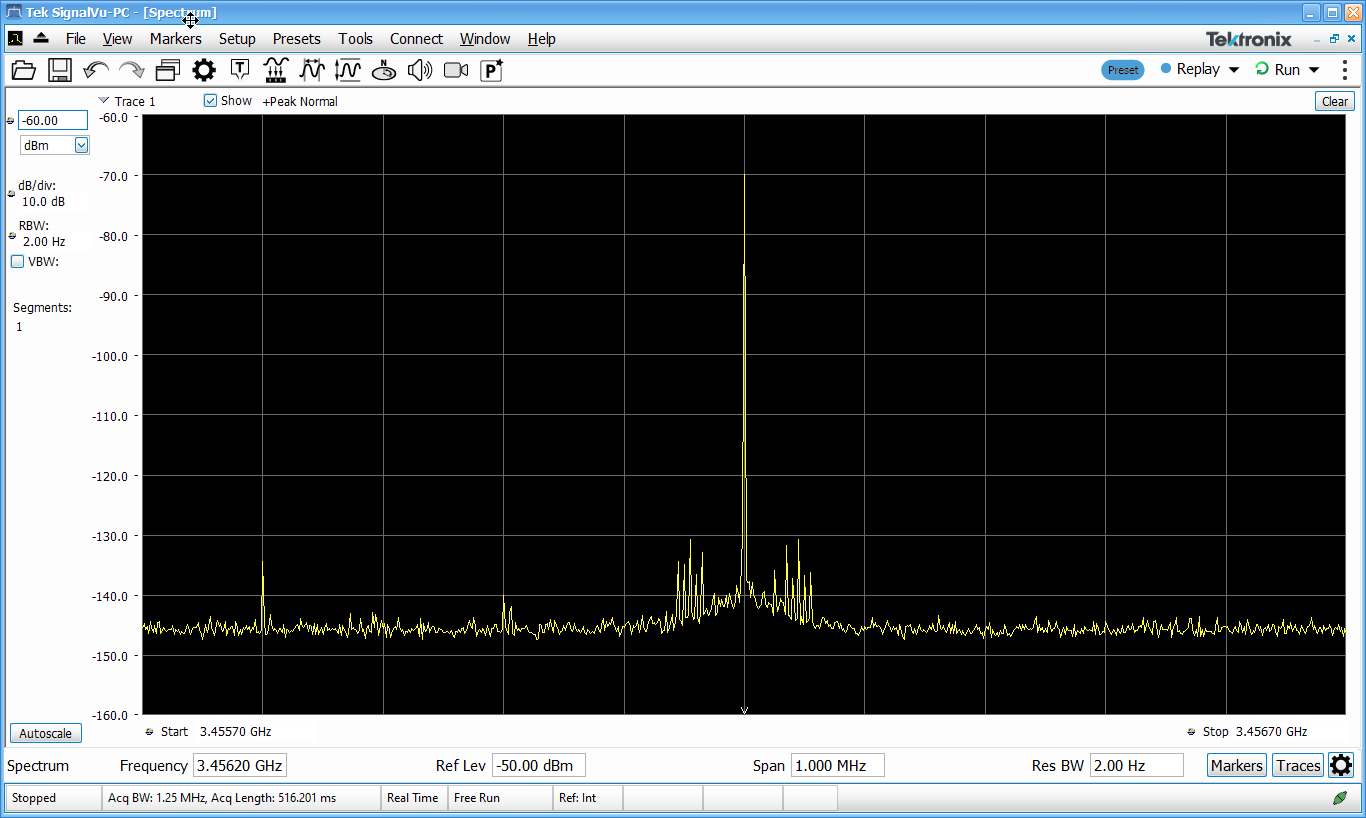Restore the inner Spectrum document window
The image size is (1366, 818).
(1334, 38)
